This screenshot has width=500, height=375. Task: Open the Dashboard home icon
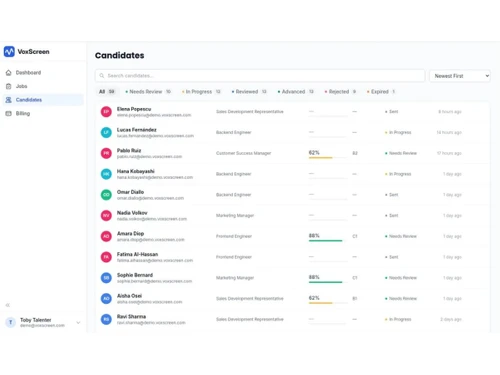pos(9,73)
